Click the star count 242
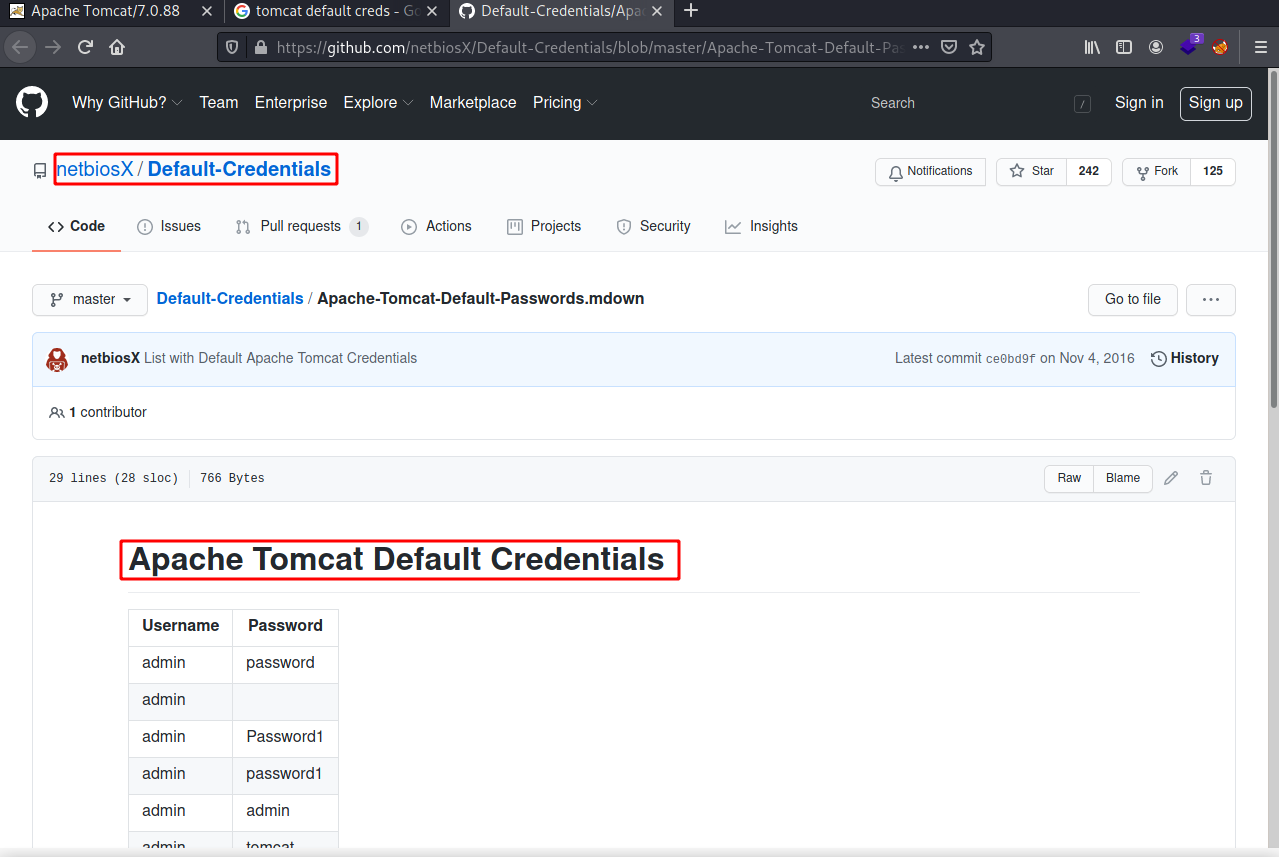The image size is (1279, 857). pyautogui.click(x=1089, y=172)
